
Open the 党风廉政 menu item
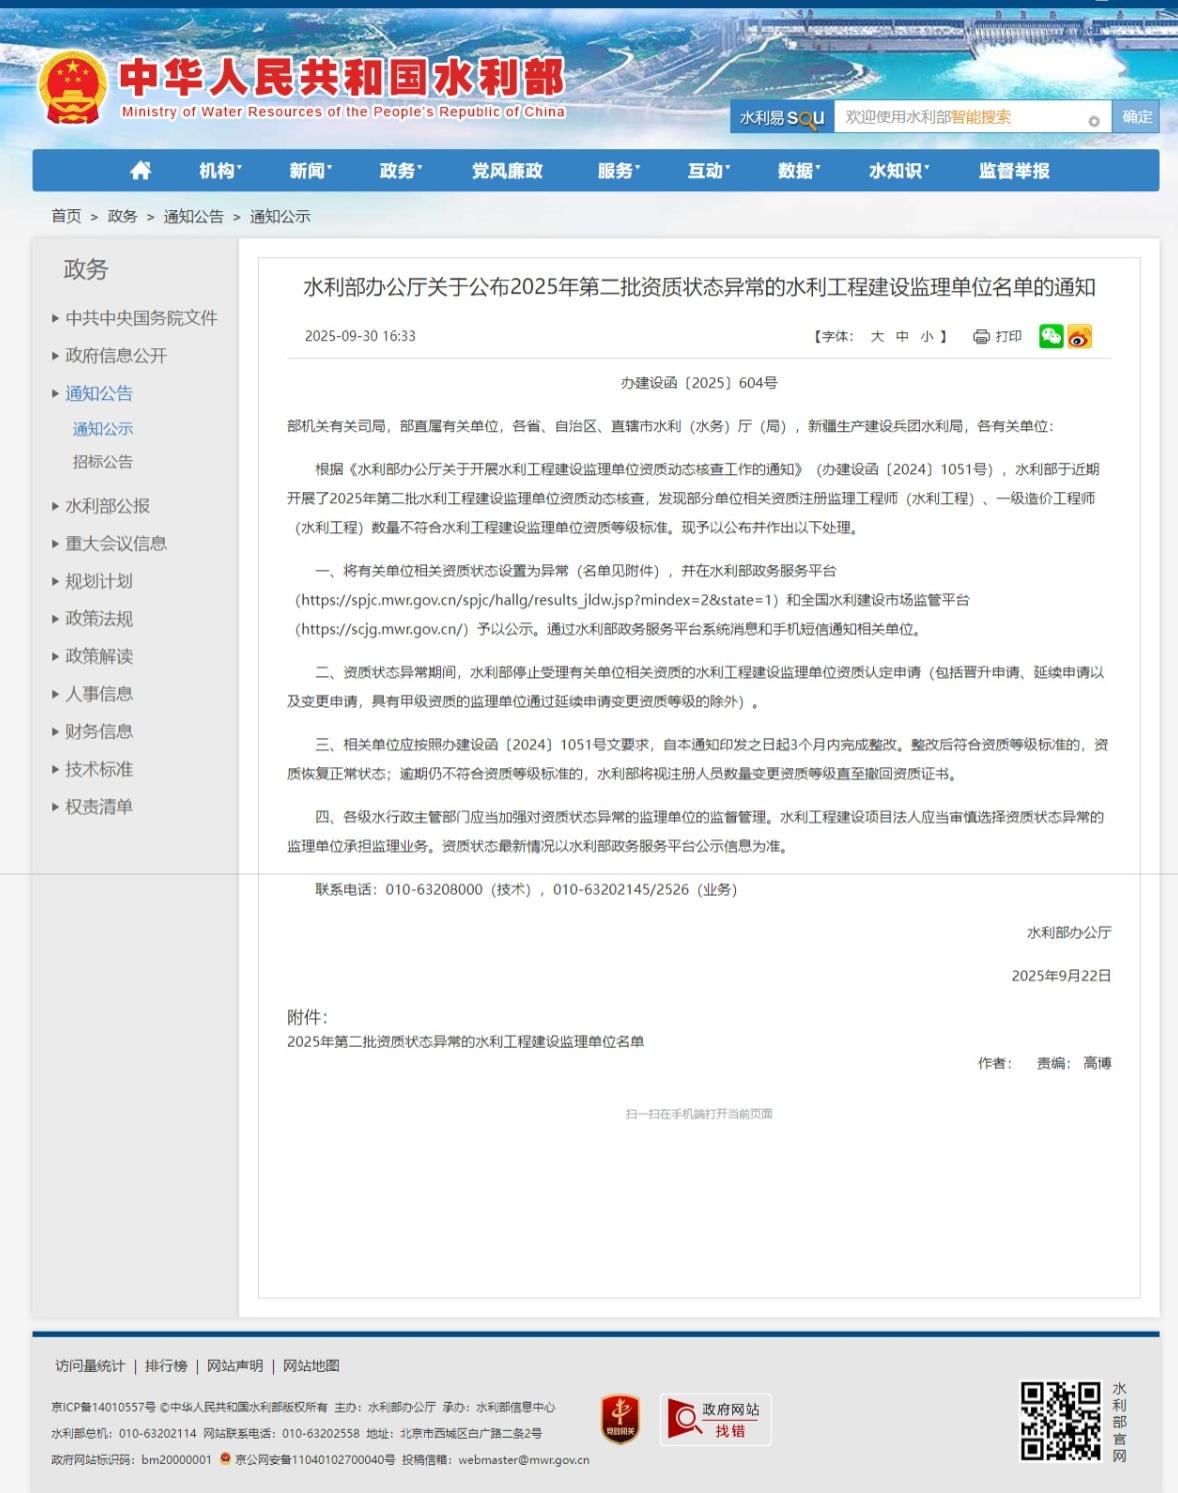(507, 171)
